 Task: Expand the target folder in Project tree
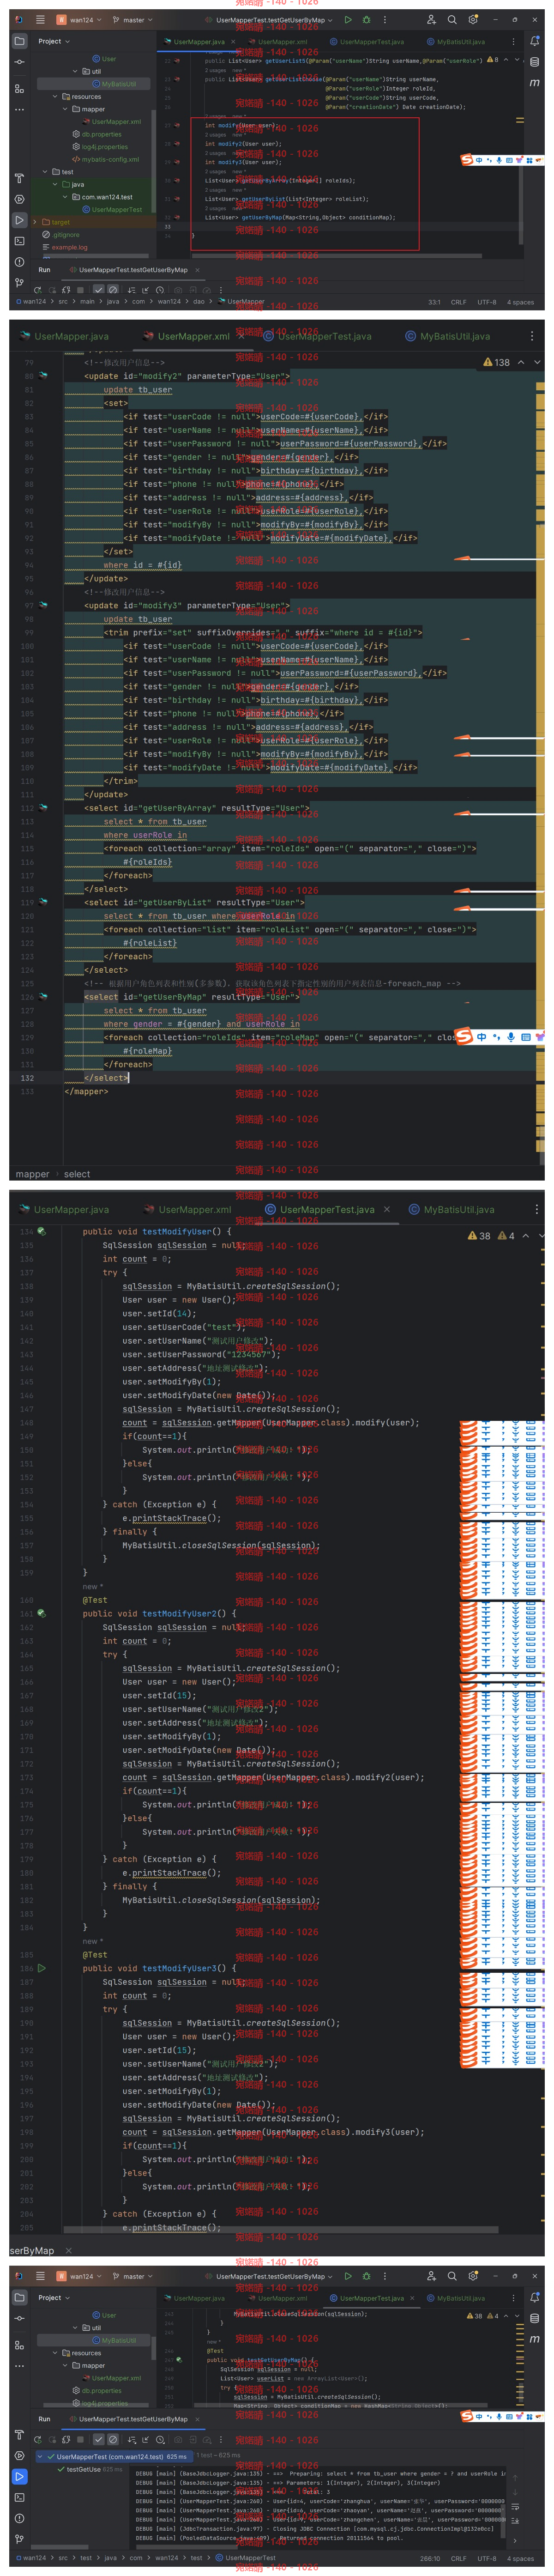[x=35, y=222]
